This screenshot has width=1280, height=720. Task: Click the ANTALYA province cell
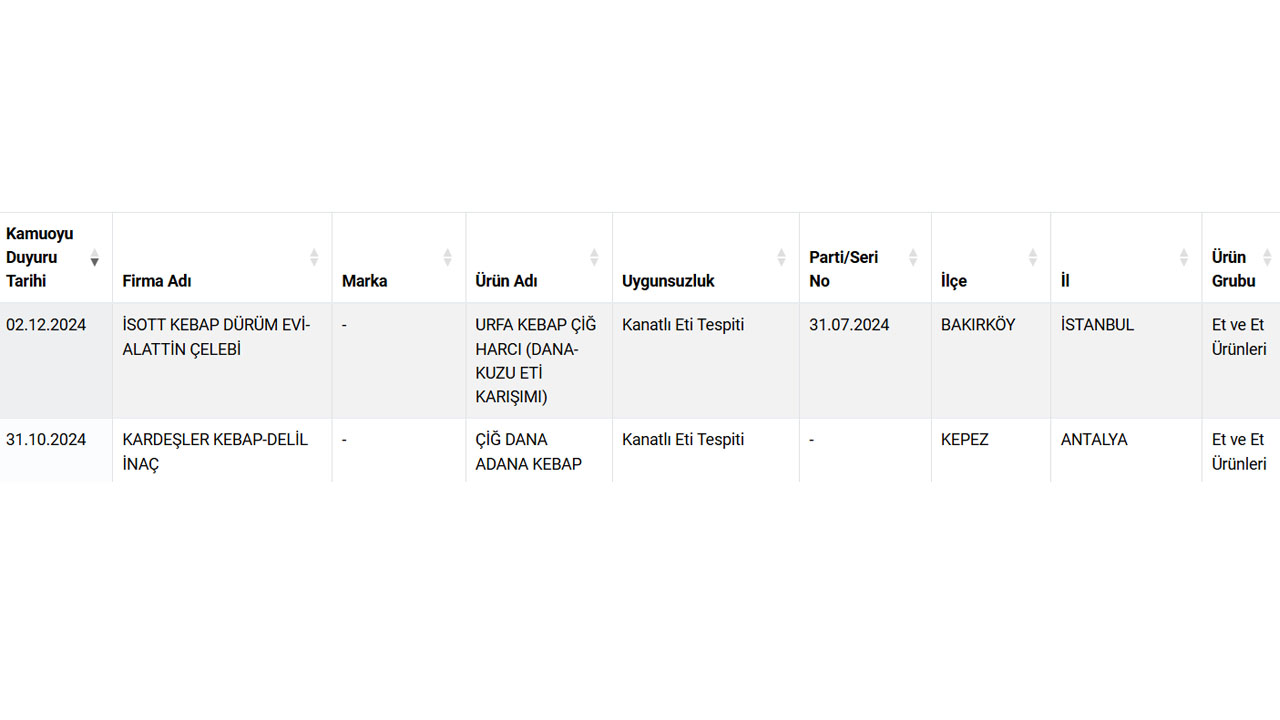tap(1094, 439)
